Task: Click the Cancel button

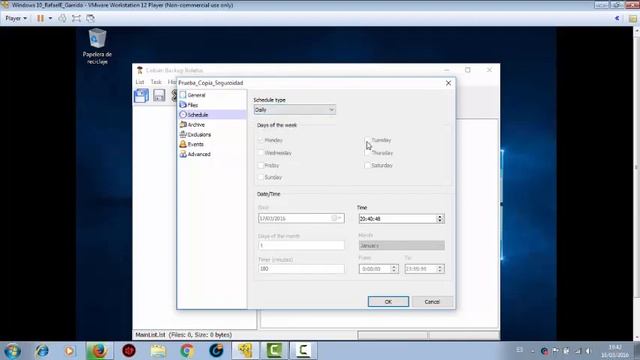Action: click(x=432, y=302)
